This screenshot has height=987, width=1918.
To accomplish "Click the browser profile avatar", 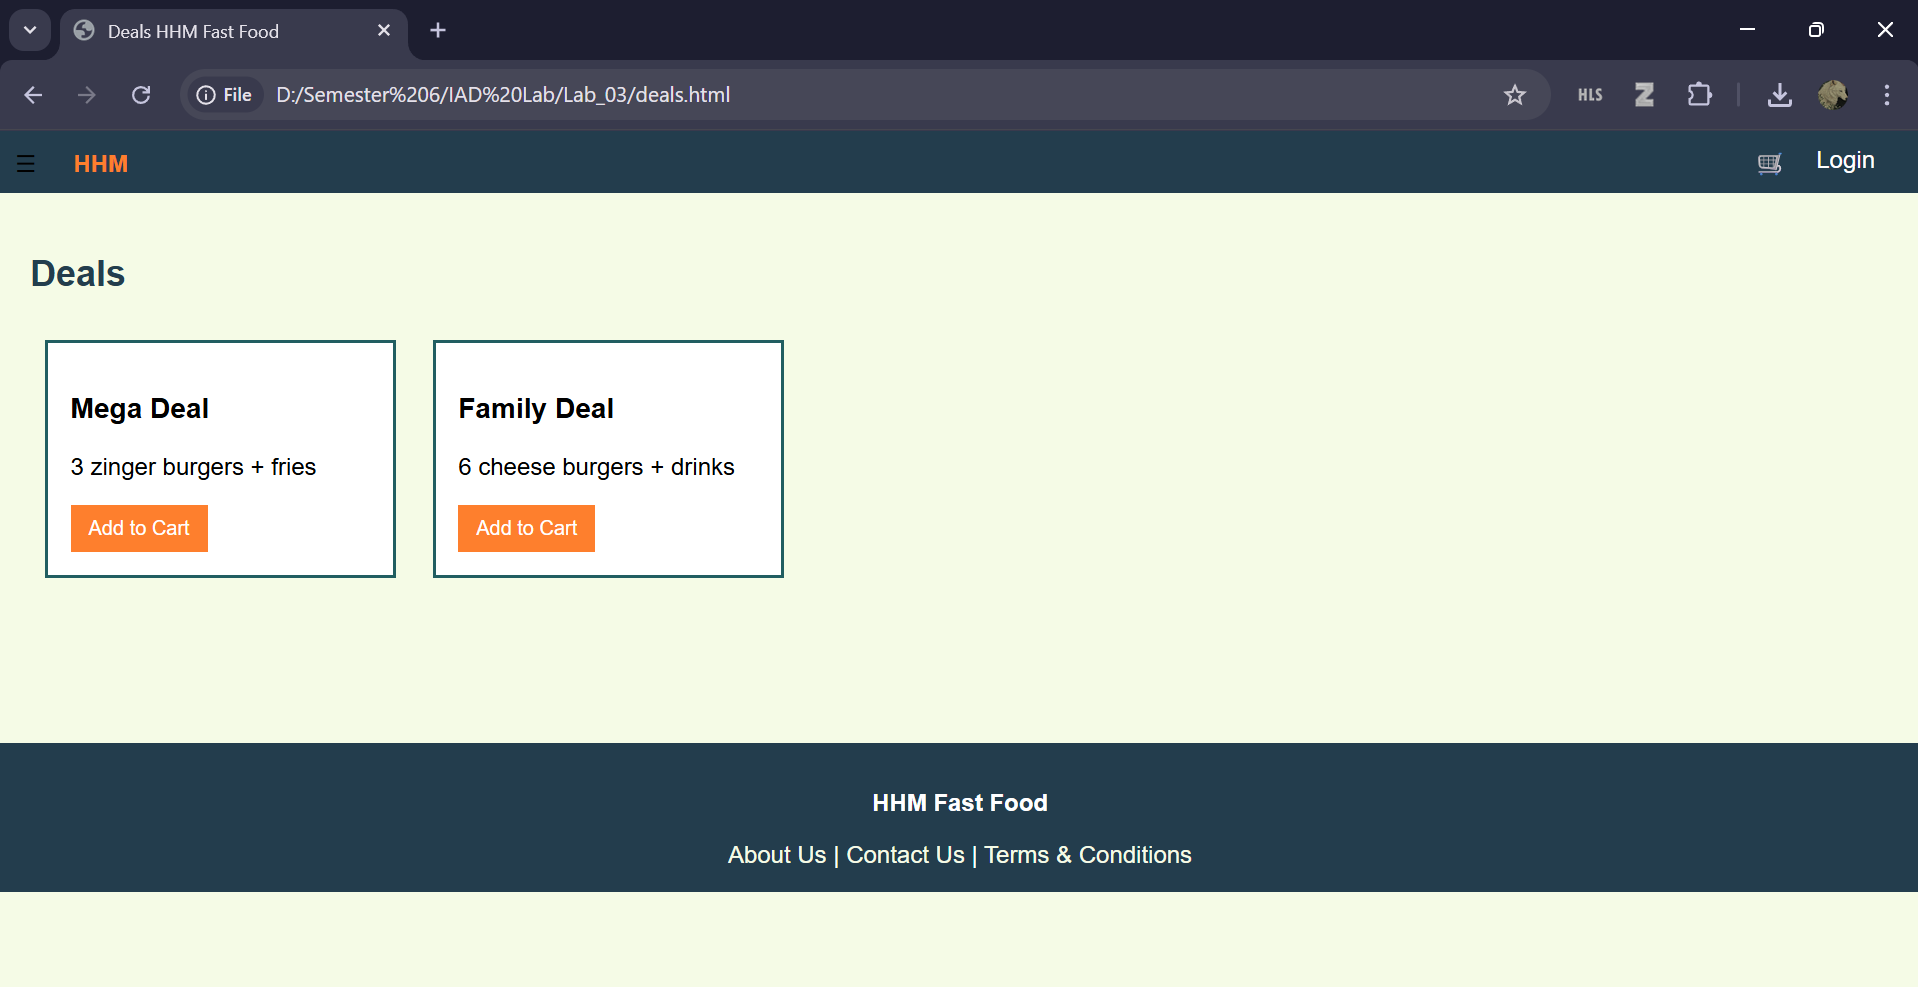I will (1834, 95).
